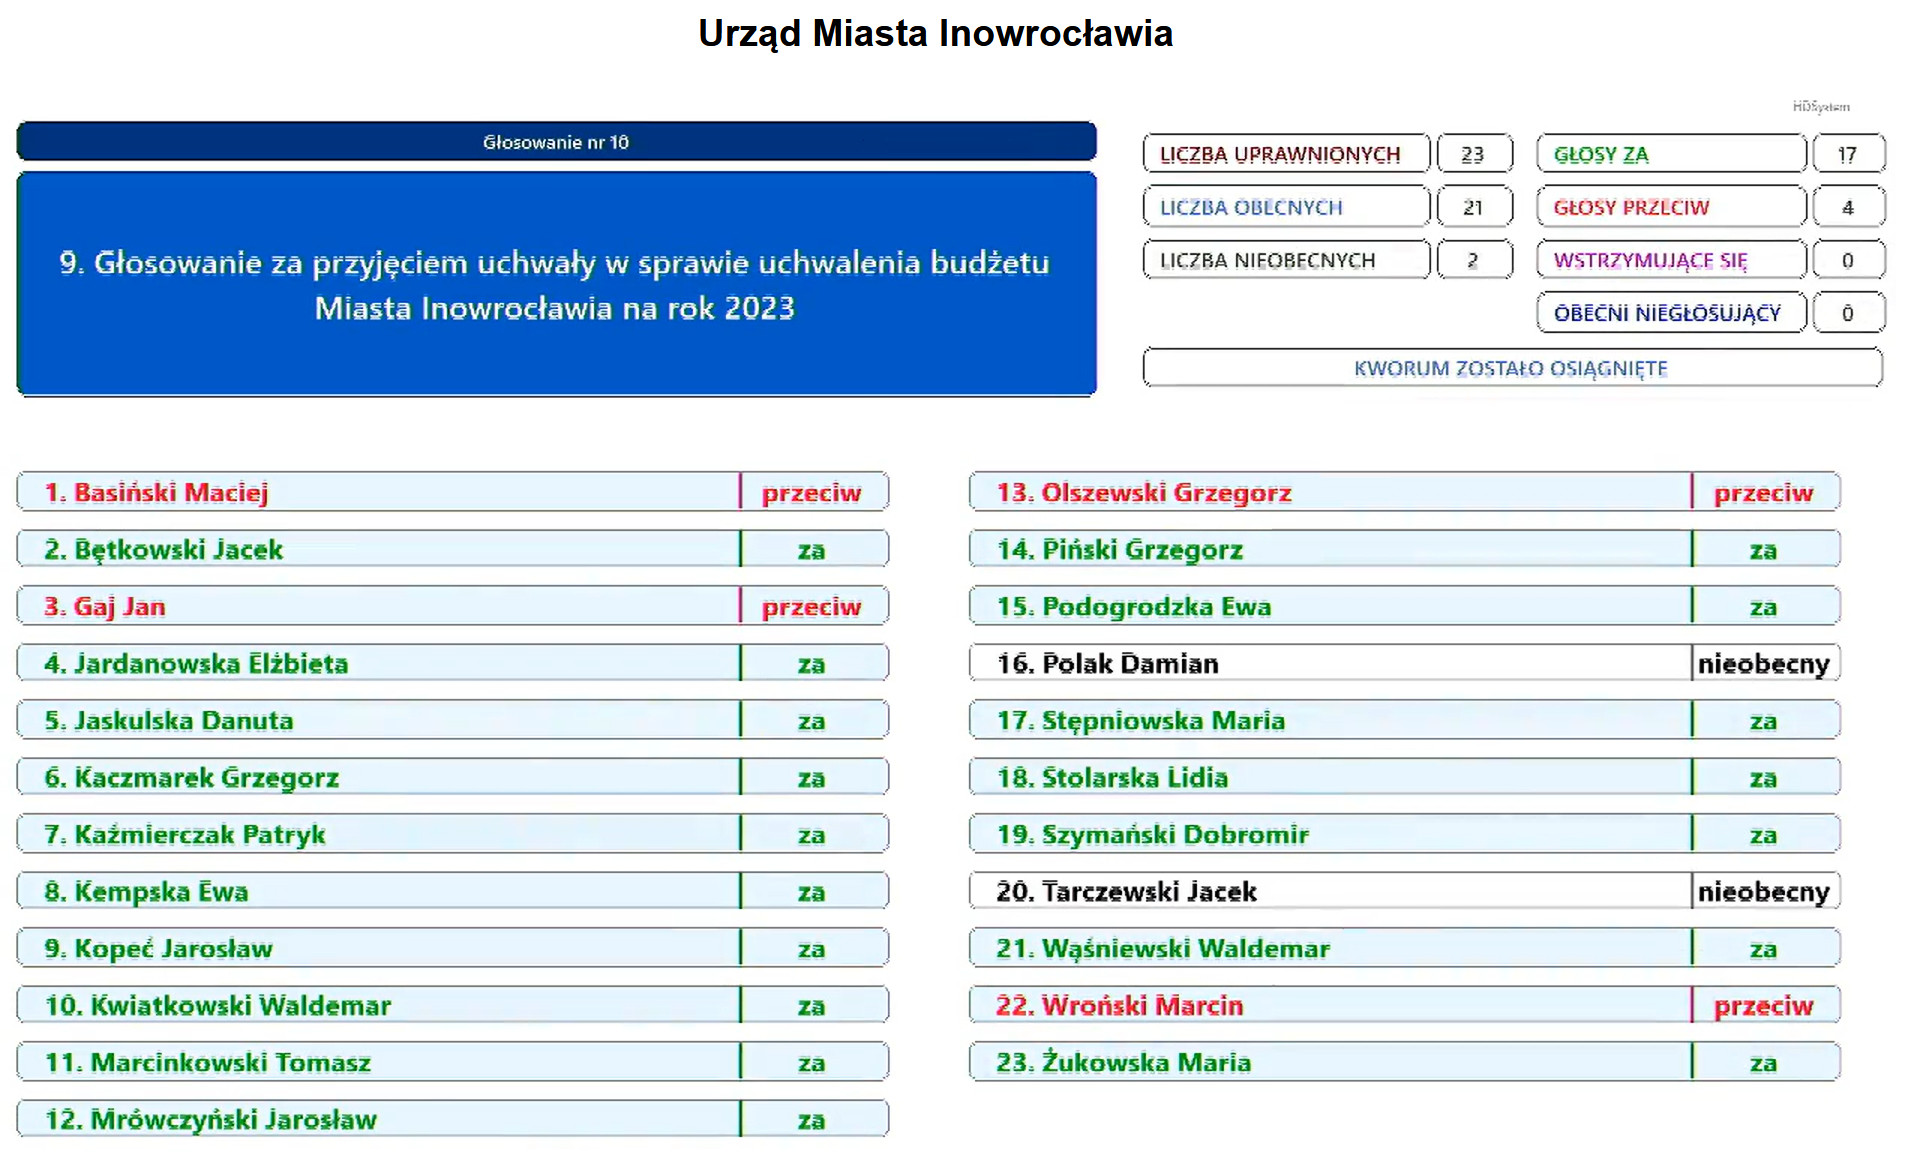Image resolution: width=1915 pixels, height=1174 pixels.
Task: Select Tarczewski Jacek absent row
Action: click(x=1330, y=892)
